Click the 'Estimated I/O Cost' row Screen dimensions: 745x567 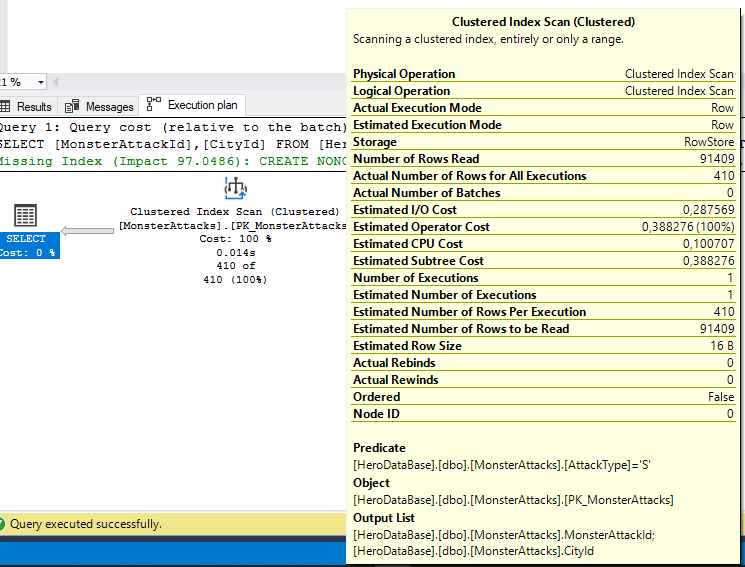tap(544, 210)
